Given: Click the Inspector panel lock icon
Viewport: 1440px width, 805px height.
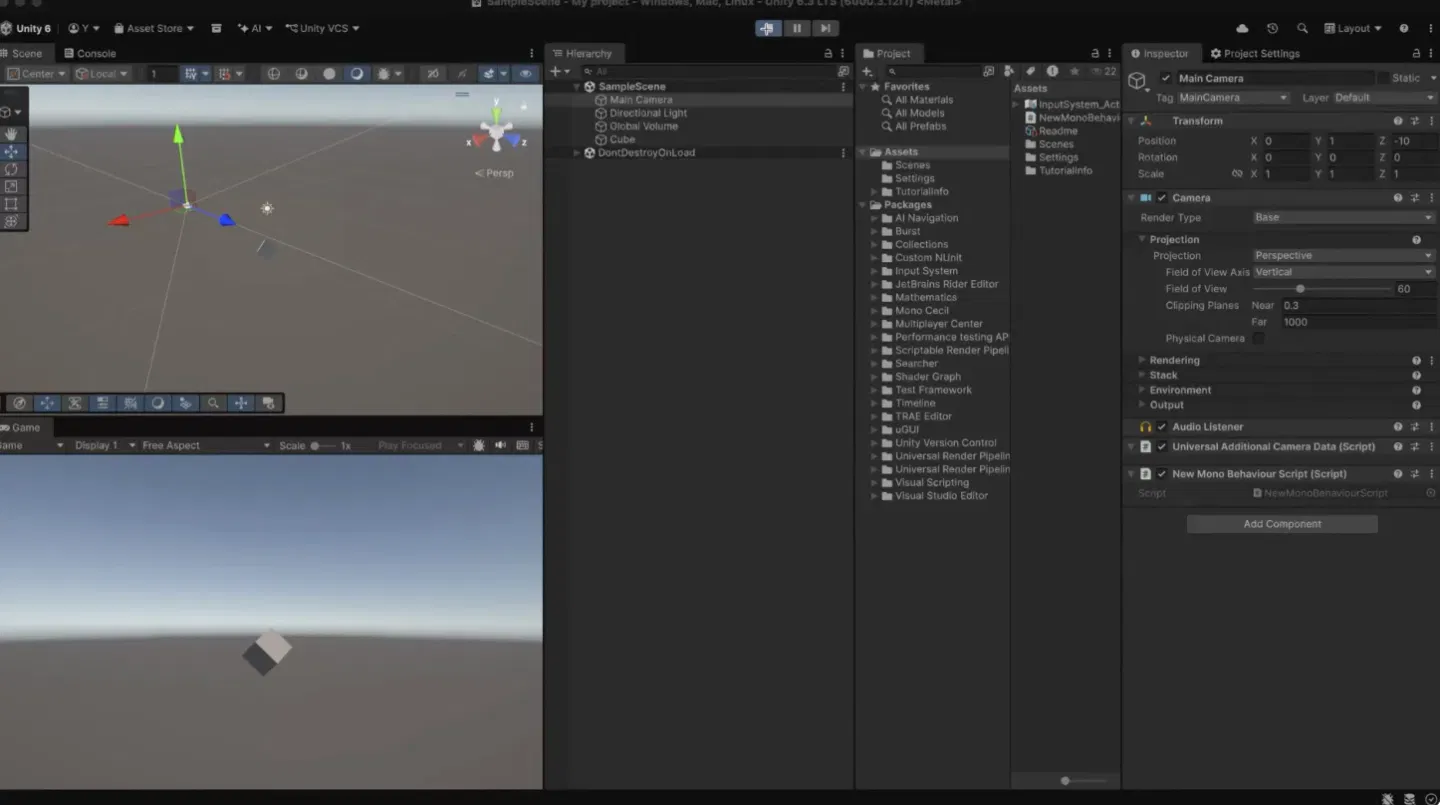Looking at the screenshot, I should 1417,54.
